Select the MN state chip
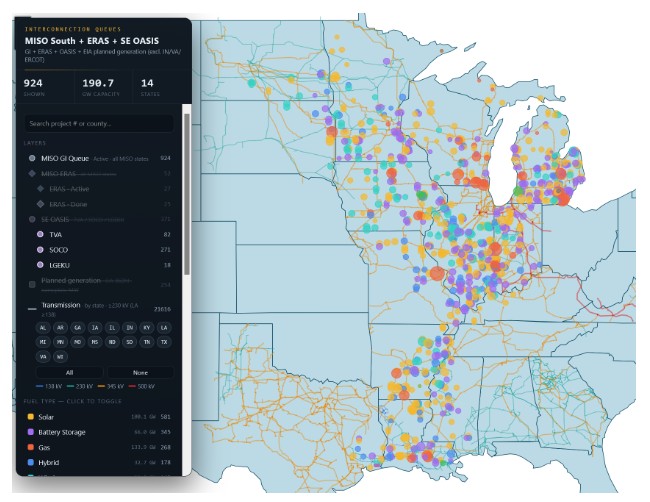The width and height of the screenshot is (650, 502). pyautogui.click(x=61, y=342)
